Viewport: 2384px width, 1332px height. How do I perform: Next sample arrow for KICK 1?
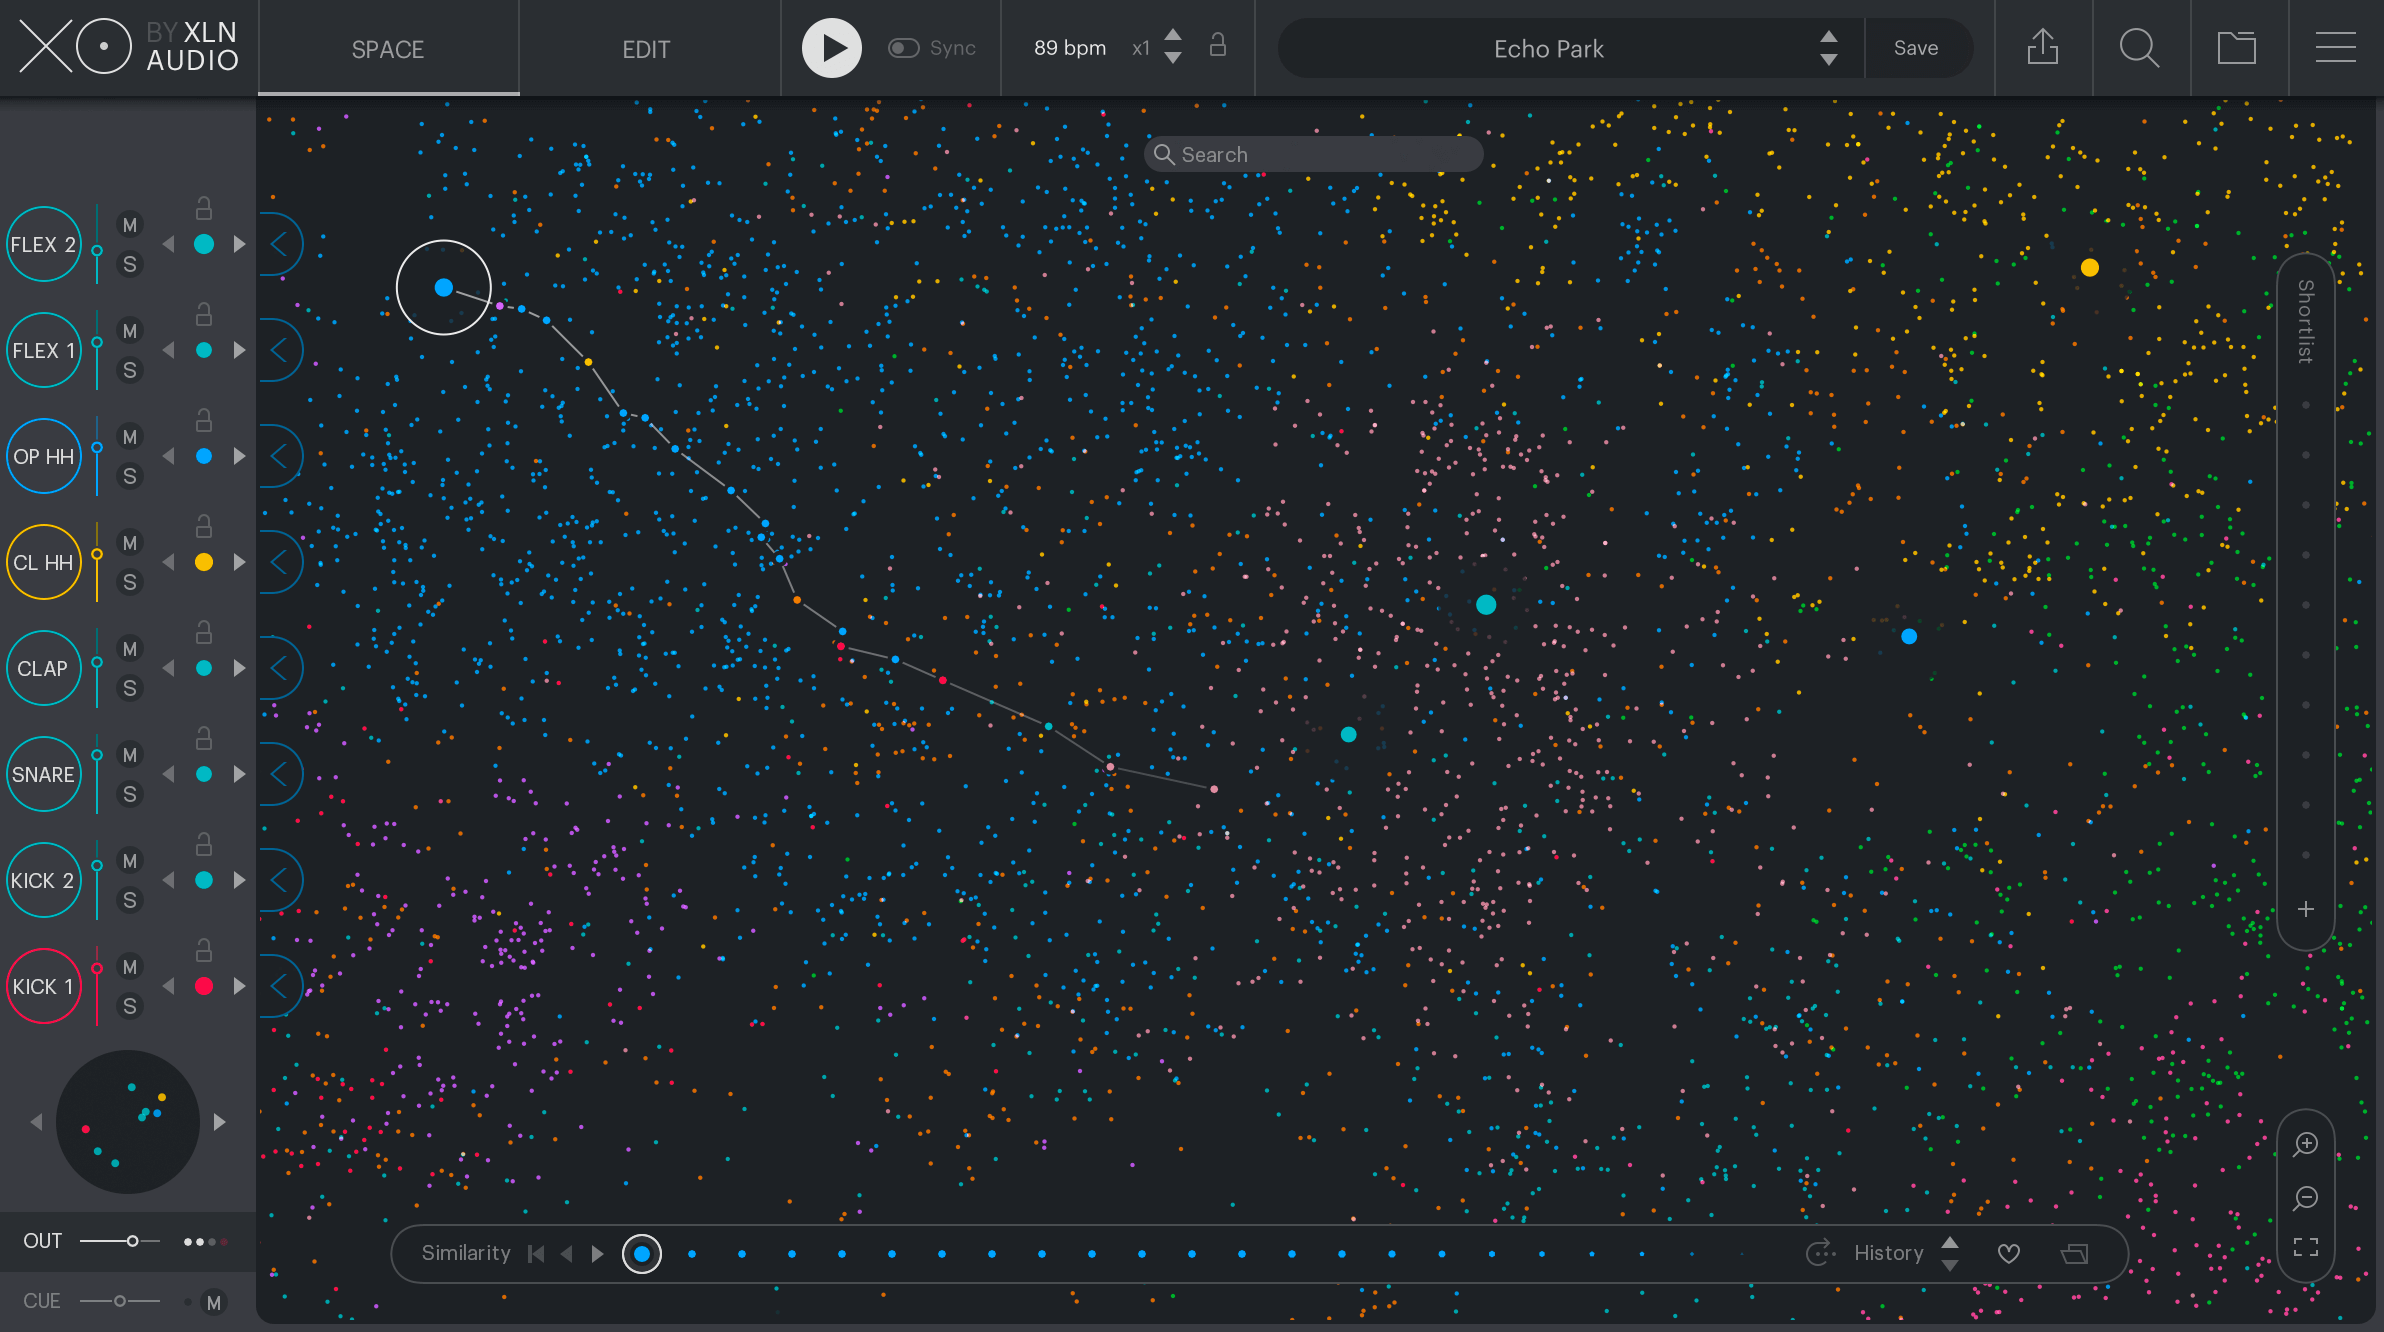coord(239,986)
